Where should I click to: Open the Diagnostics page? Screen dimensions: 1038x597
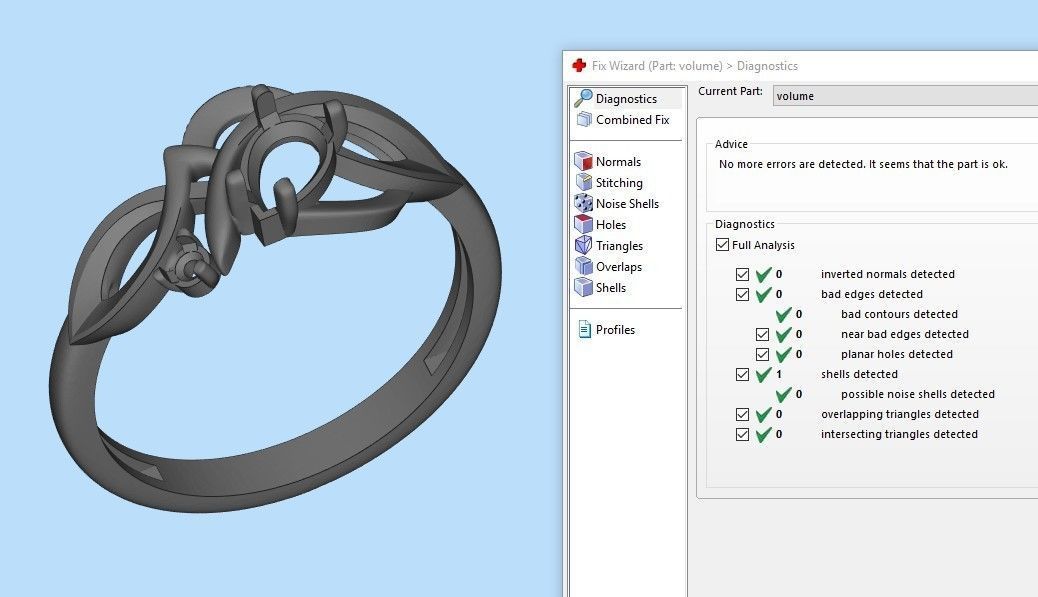(x=626, y=99)
